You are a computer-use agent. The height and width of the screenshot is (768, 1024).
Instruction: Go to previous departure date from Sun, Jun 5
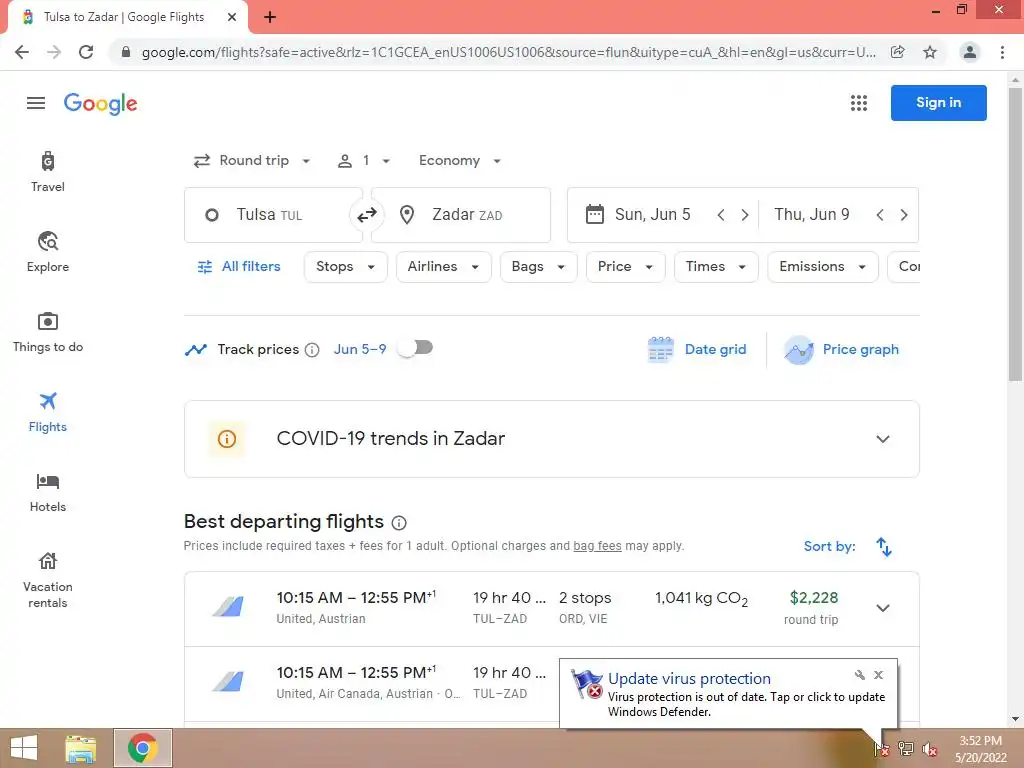tap(721, 215)
